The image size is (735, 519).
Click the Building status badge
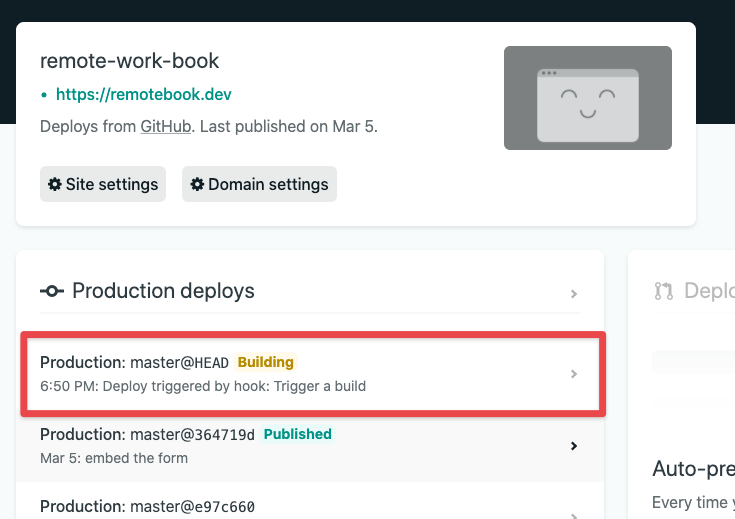(265, 362)
